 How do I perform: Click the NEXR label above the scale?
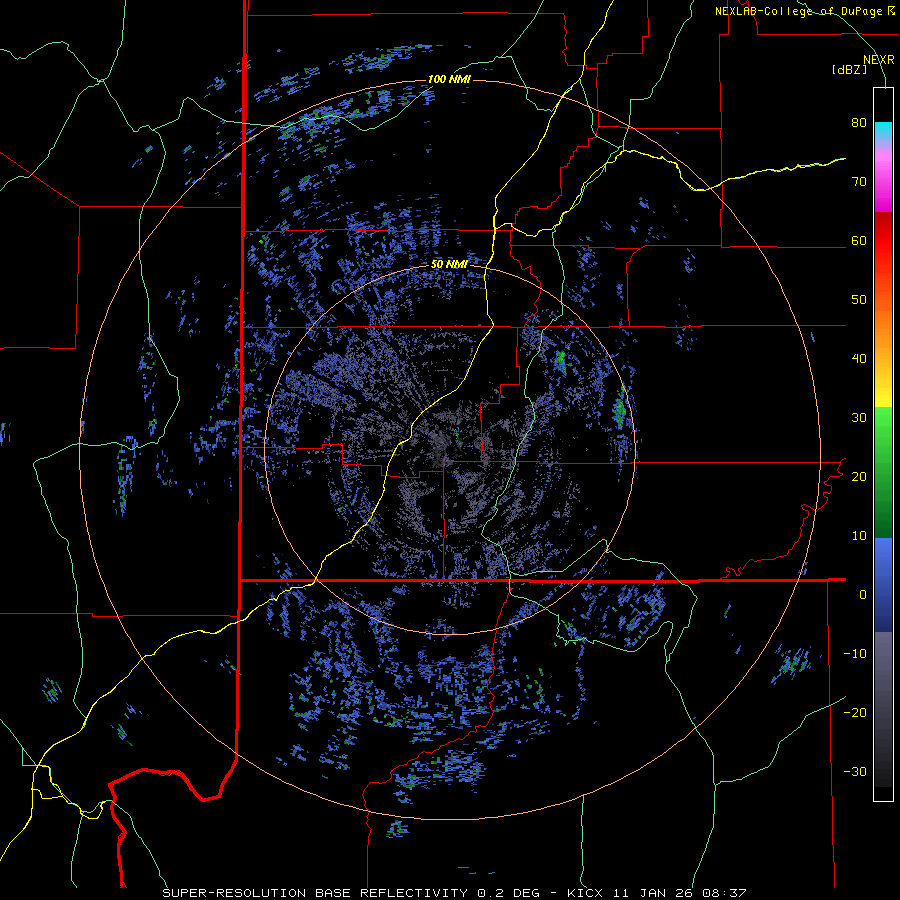point(878,60)
